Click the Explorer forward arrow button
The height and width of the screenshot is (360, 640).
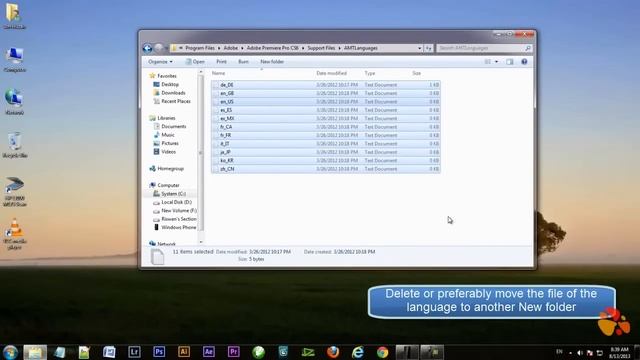point(159,48)
